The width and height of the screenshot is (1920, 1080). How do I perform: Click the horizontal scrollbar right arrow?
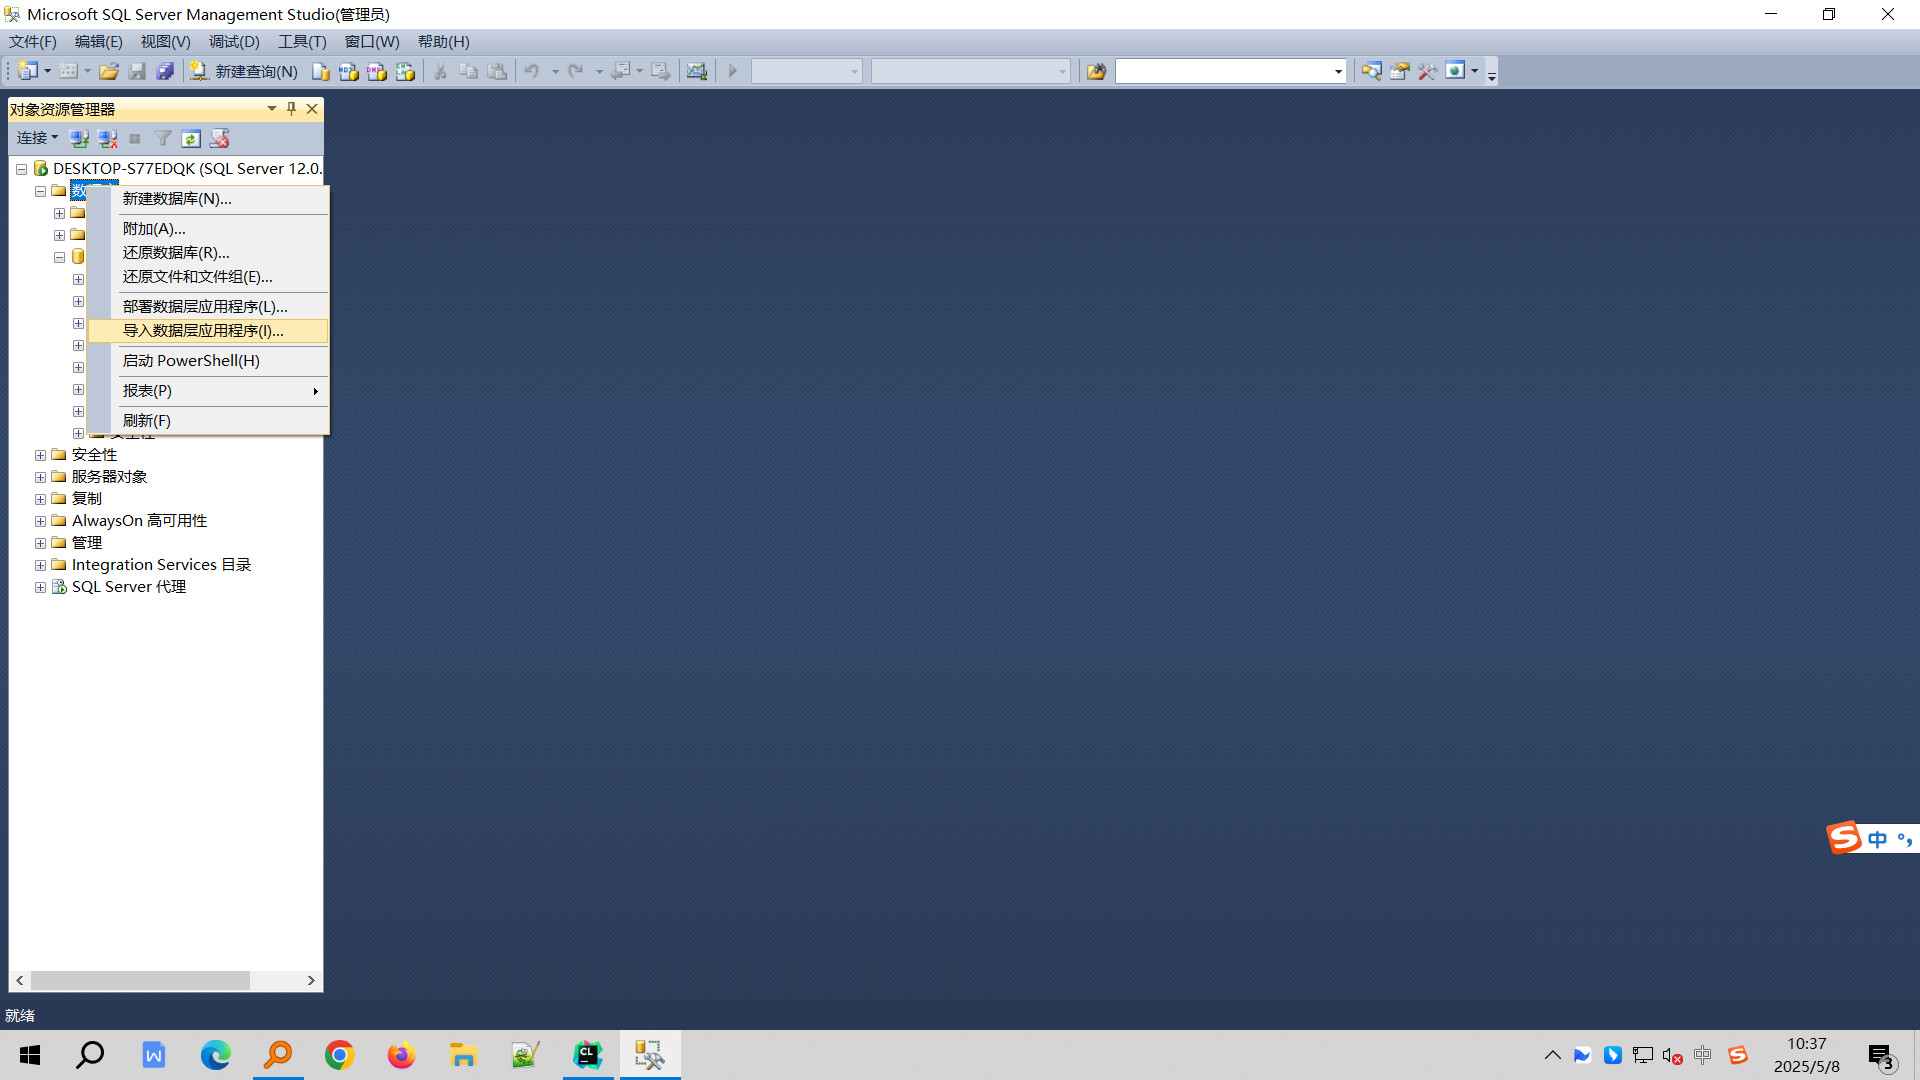[x=311, y=980]
